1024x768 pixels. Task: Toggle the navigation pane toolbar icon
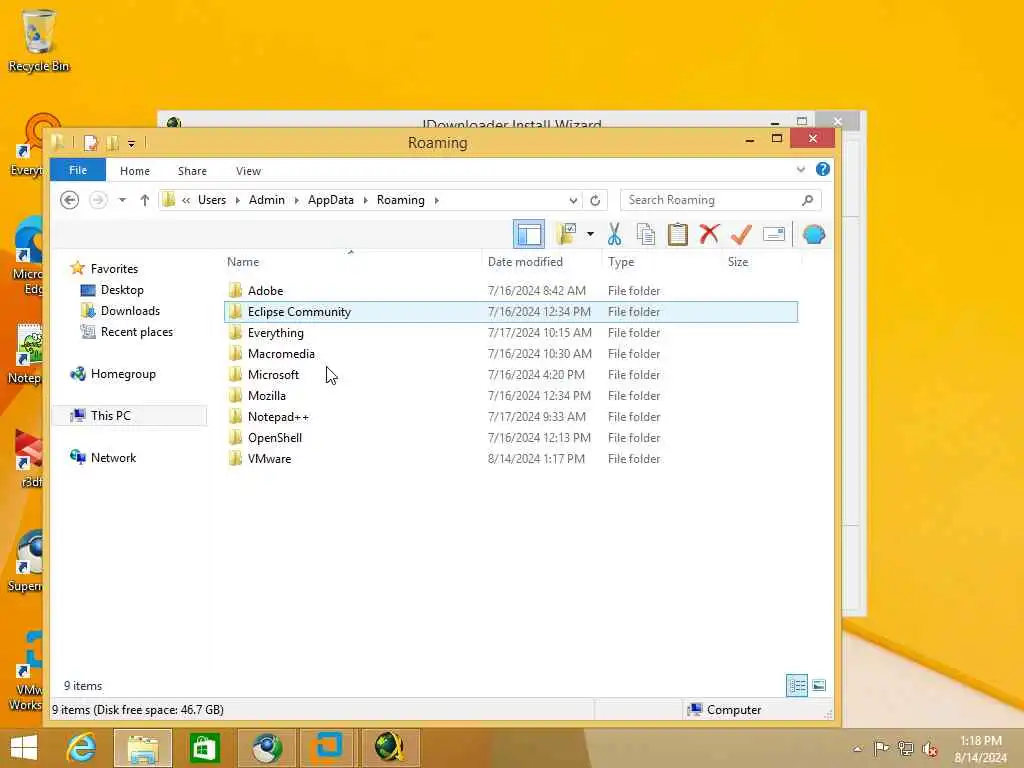[529, 234]
